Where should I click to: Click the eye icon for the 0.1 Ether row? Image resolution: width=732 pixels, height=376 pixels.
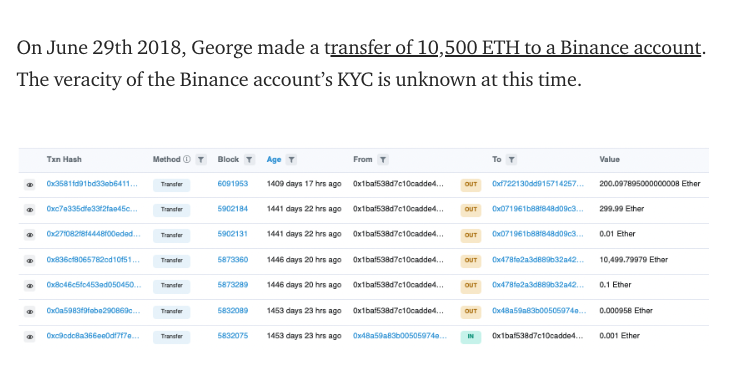point(29,286)
